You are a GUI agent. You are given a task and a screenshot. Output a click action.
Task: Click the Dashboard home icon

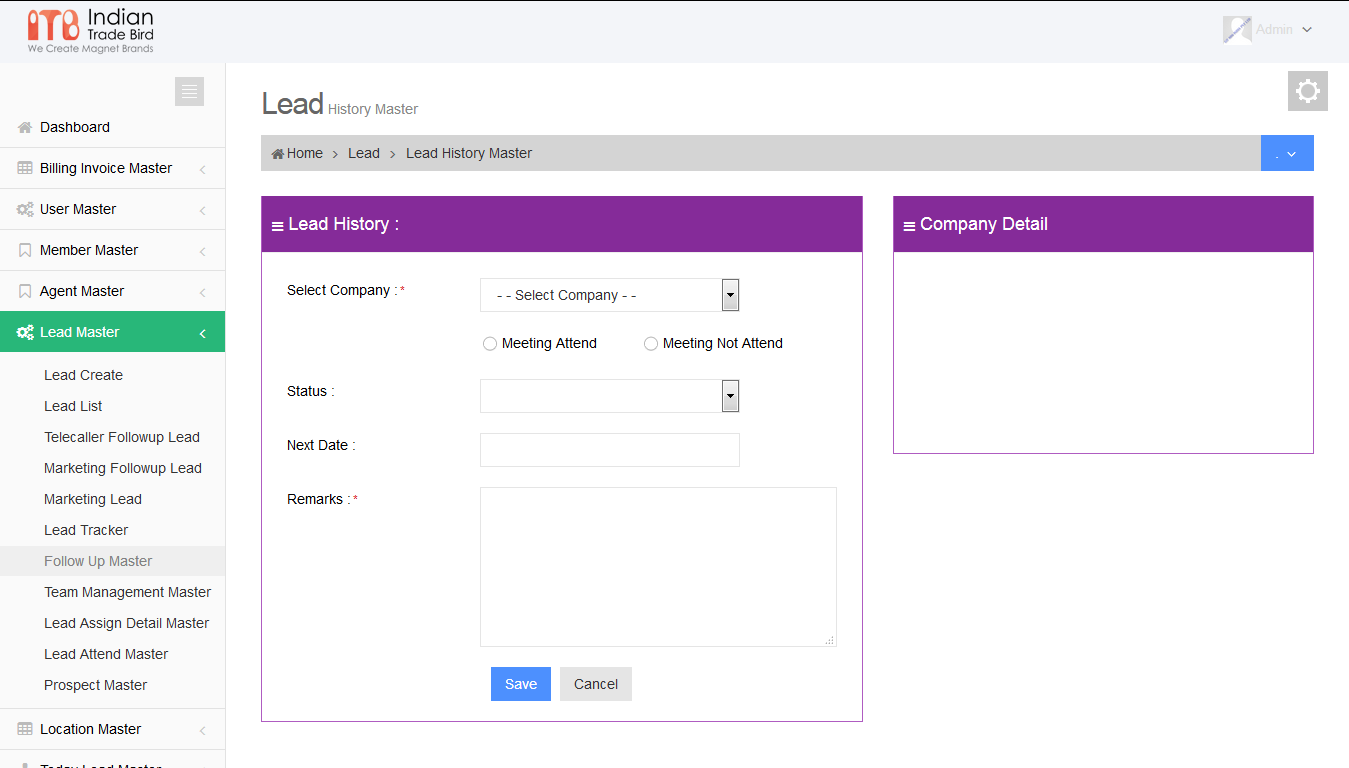click(x=25, y=127)
